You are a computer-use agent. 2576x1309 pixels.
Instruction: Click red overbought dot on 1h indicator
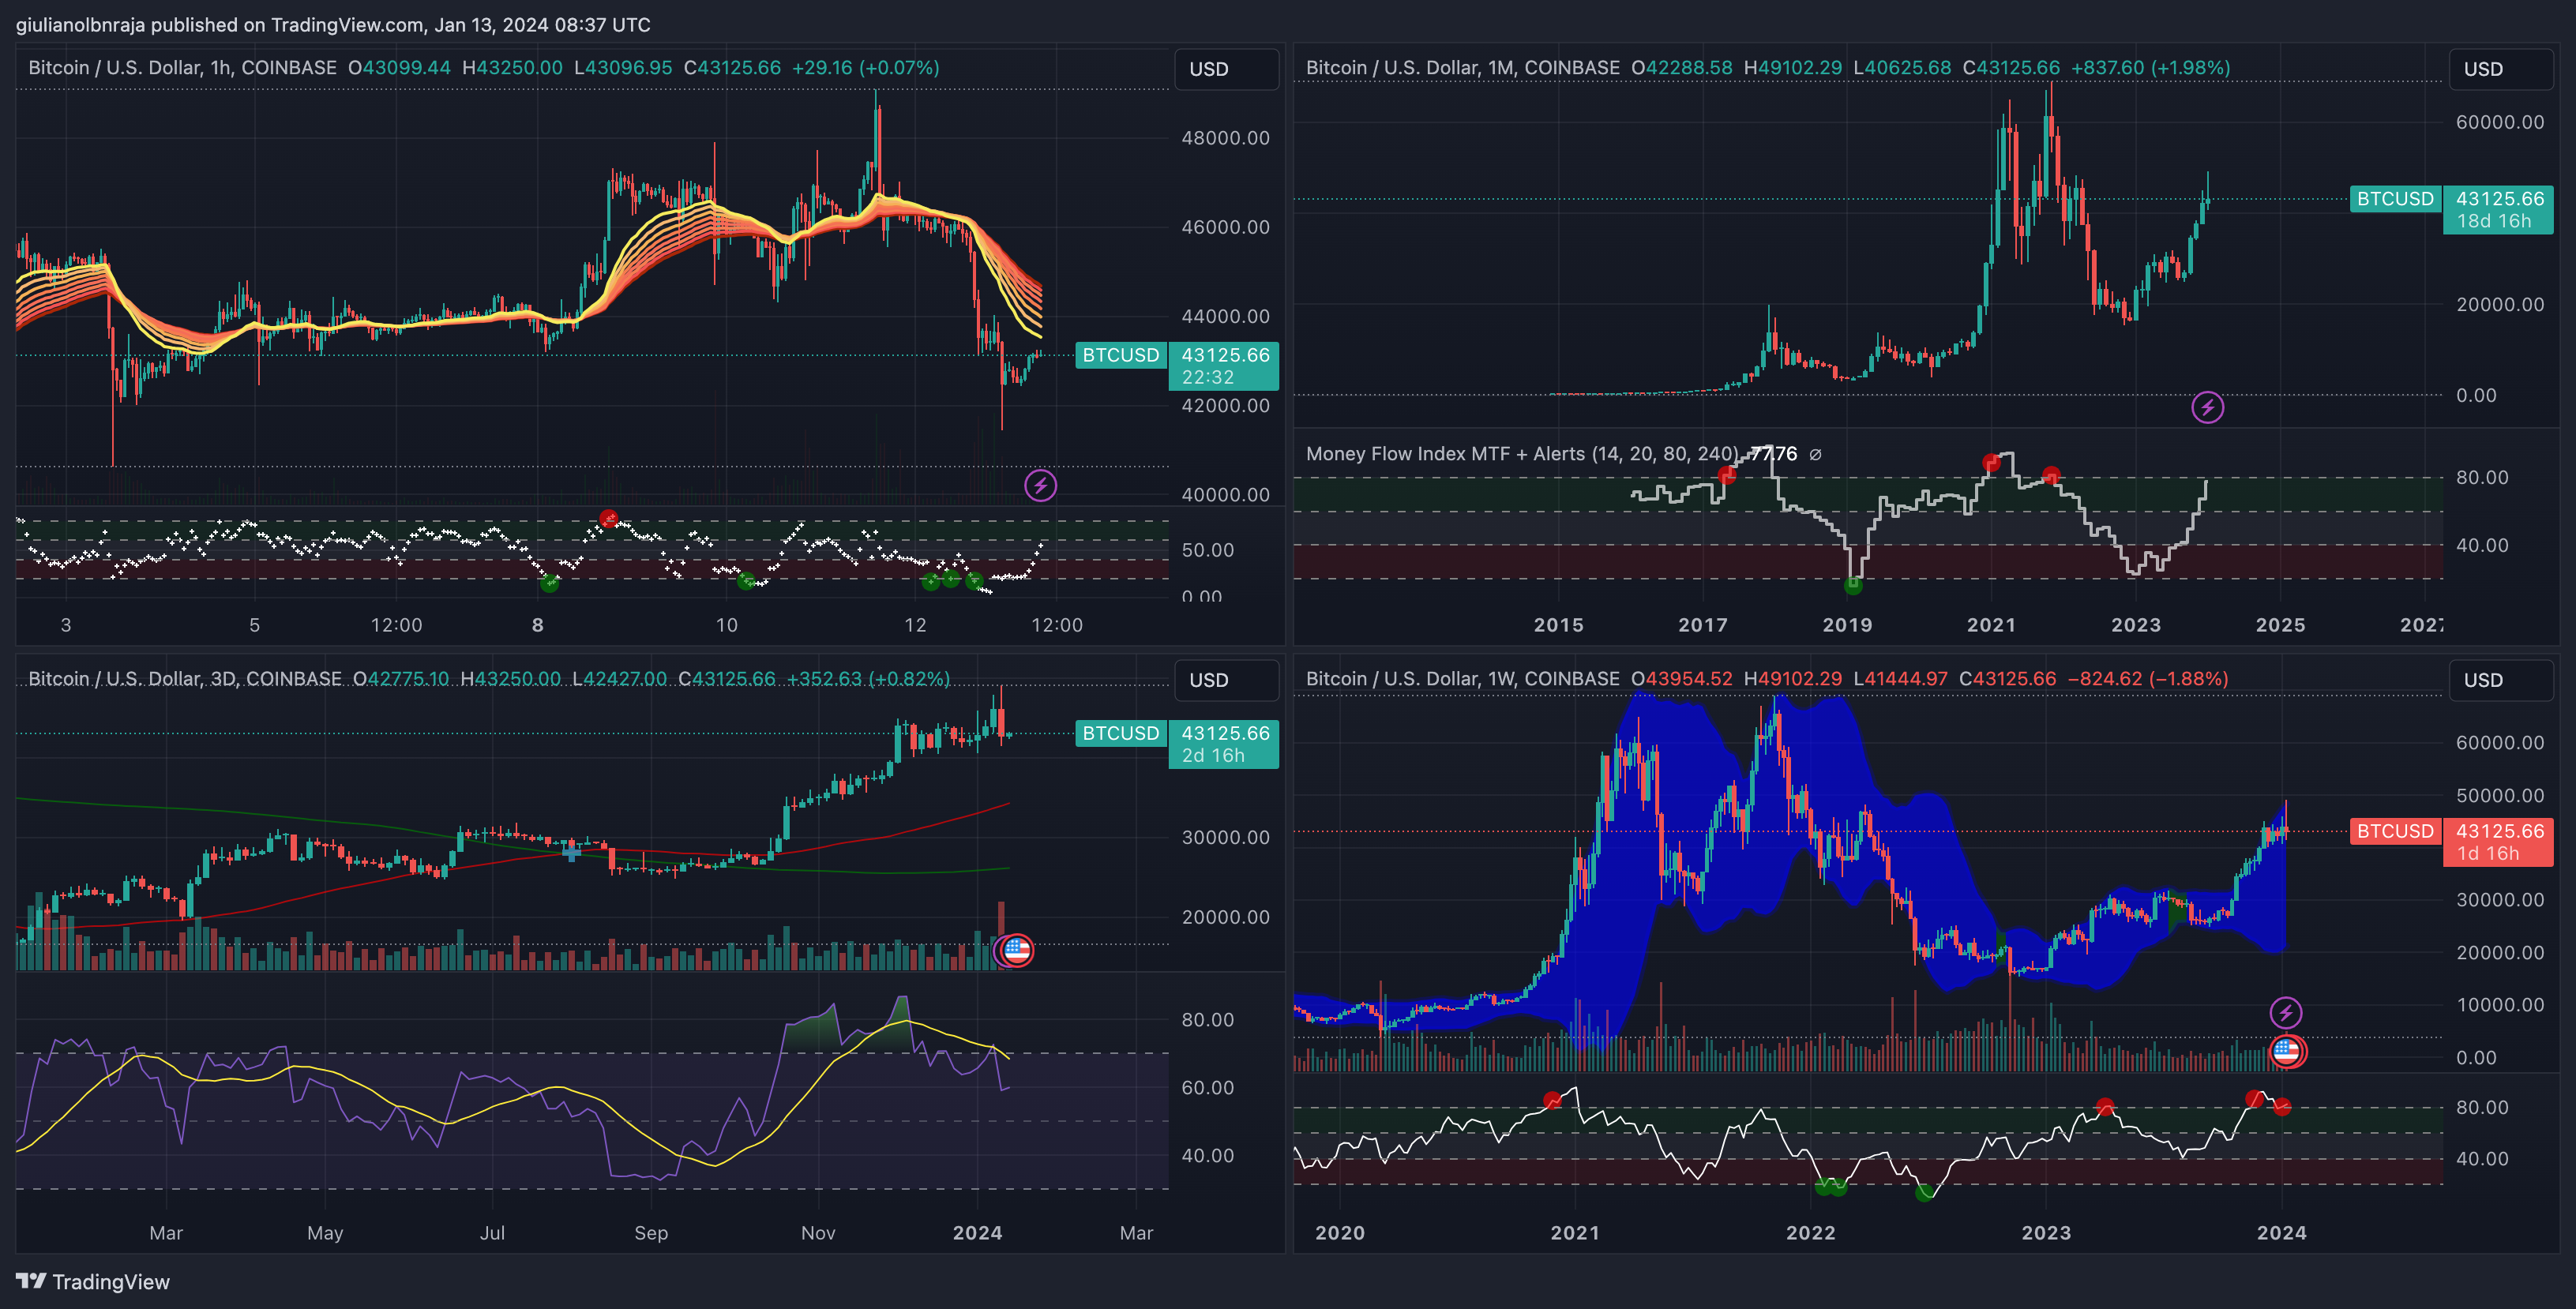(x=608, y=518)
